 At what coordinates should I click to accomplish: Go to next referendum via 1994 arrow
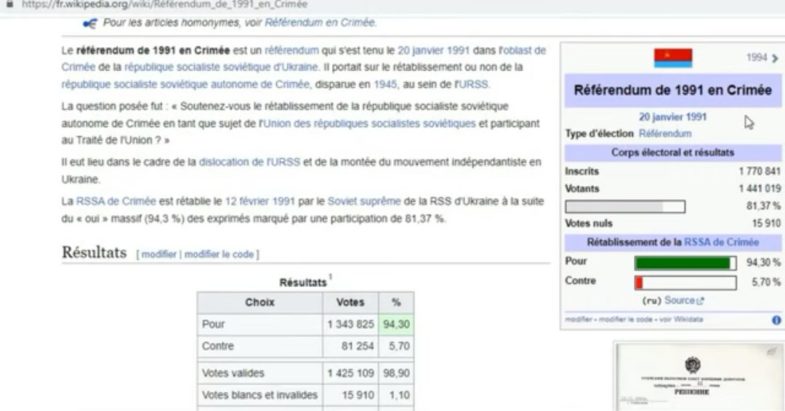tap(775, 58)
